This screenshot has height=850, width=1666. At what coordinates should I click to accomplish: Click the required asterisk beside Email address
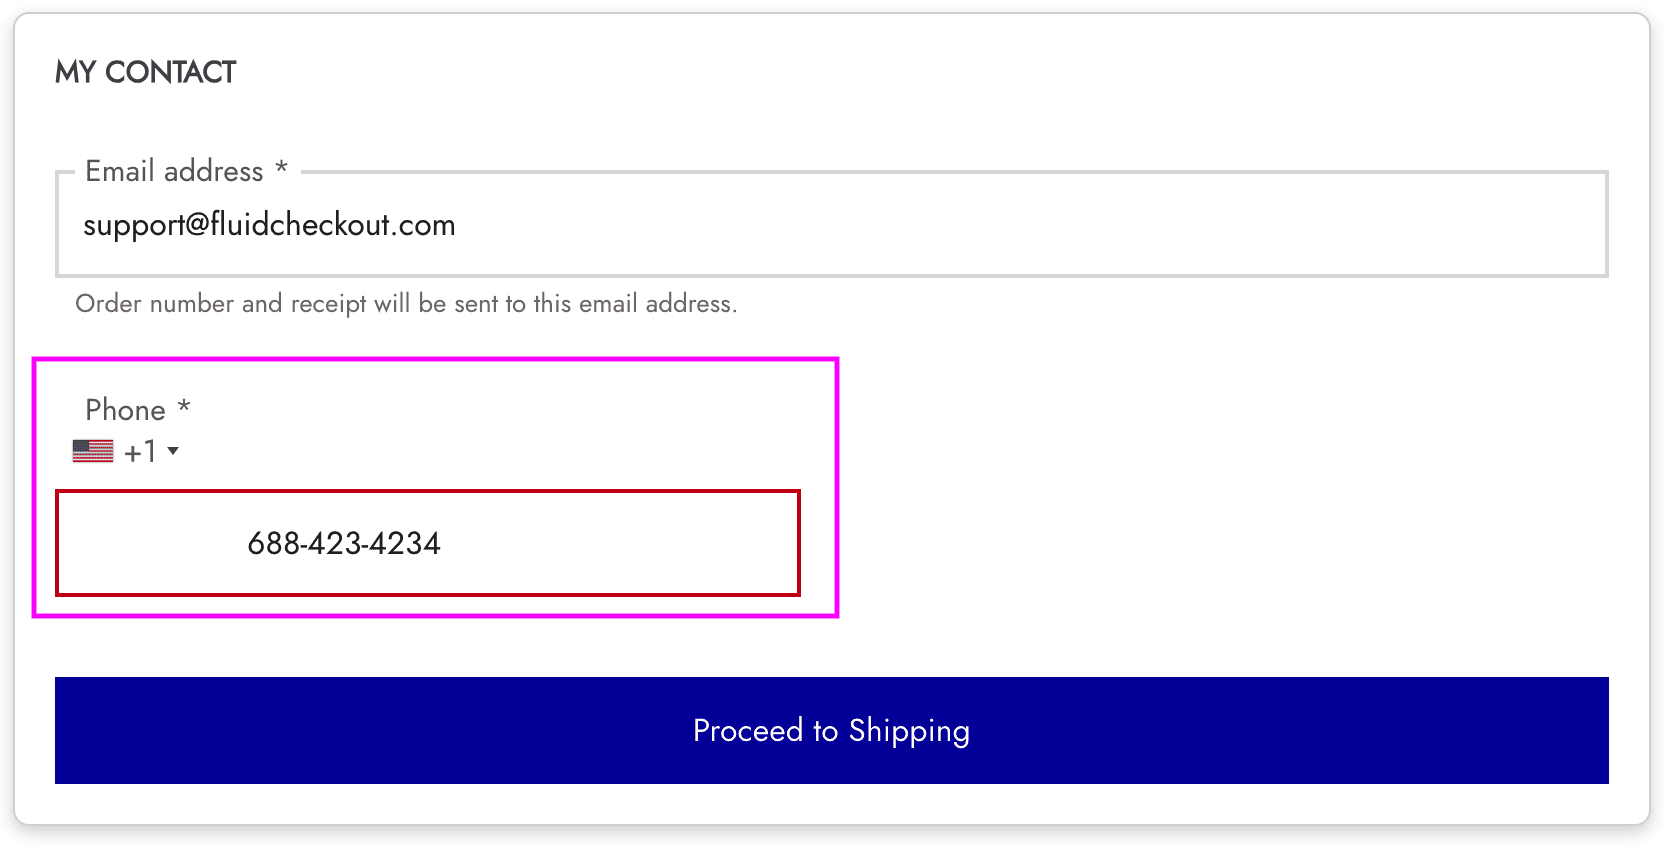click(x=282, y=168)
